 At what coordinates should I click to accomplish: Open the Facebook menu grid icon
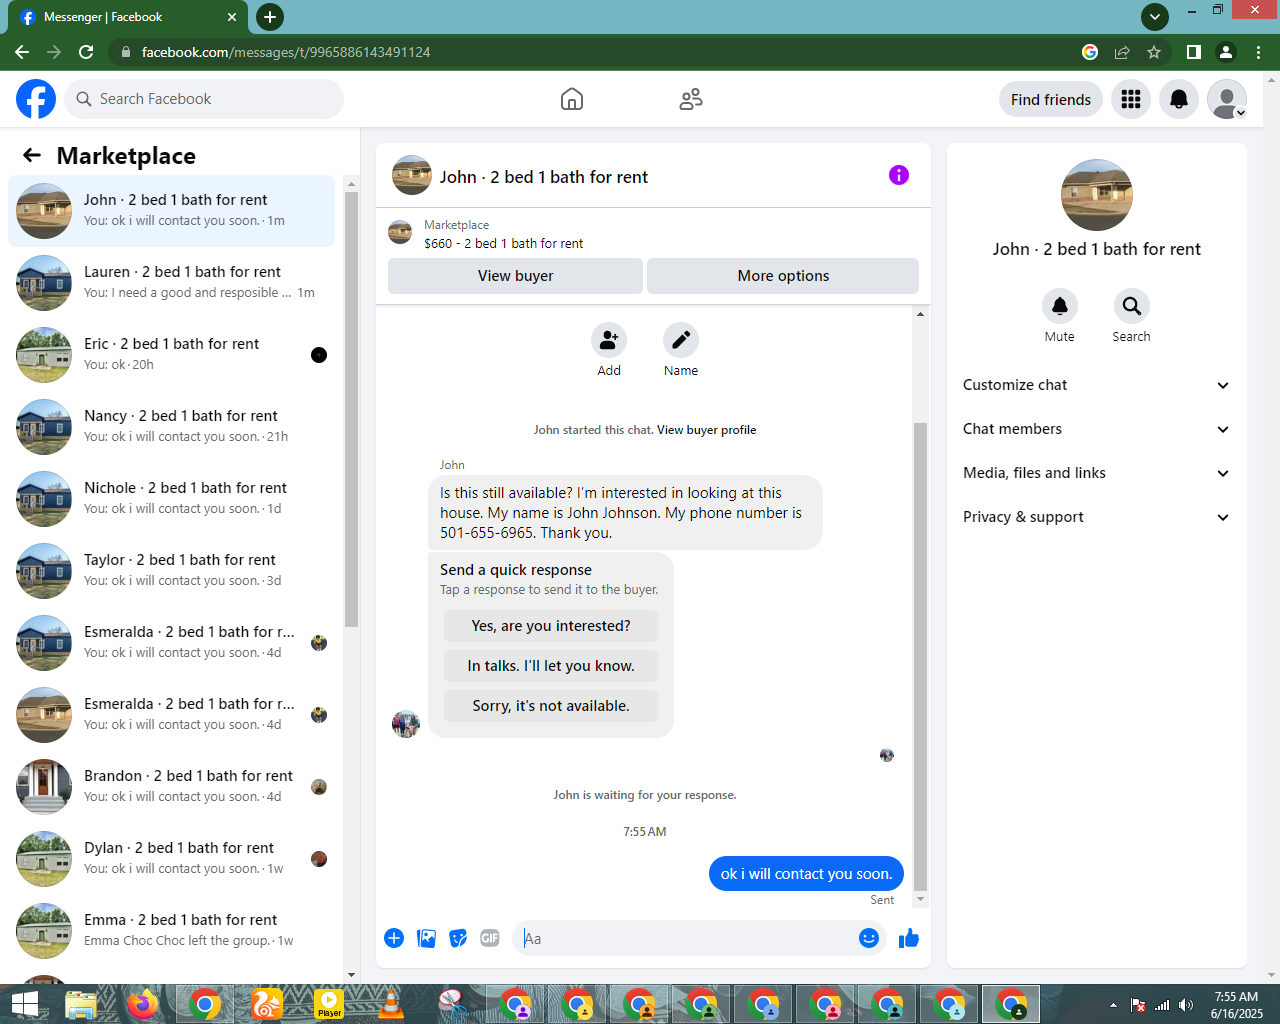click(1131, 99)
